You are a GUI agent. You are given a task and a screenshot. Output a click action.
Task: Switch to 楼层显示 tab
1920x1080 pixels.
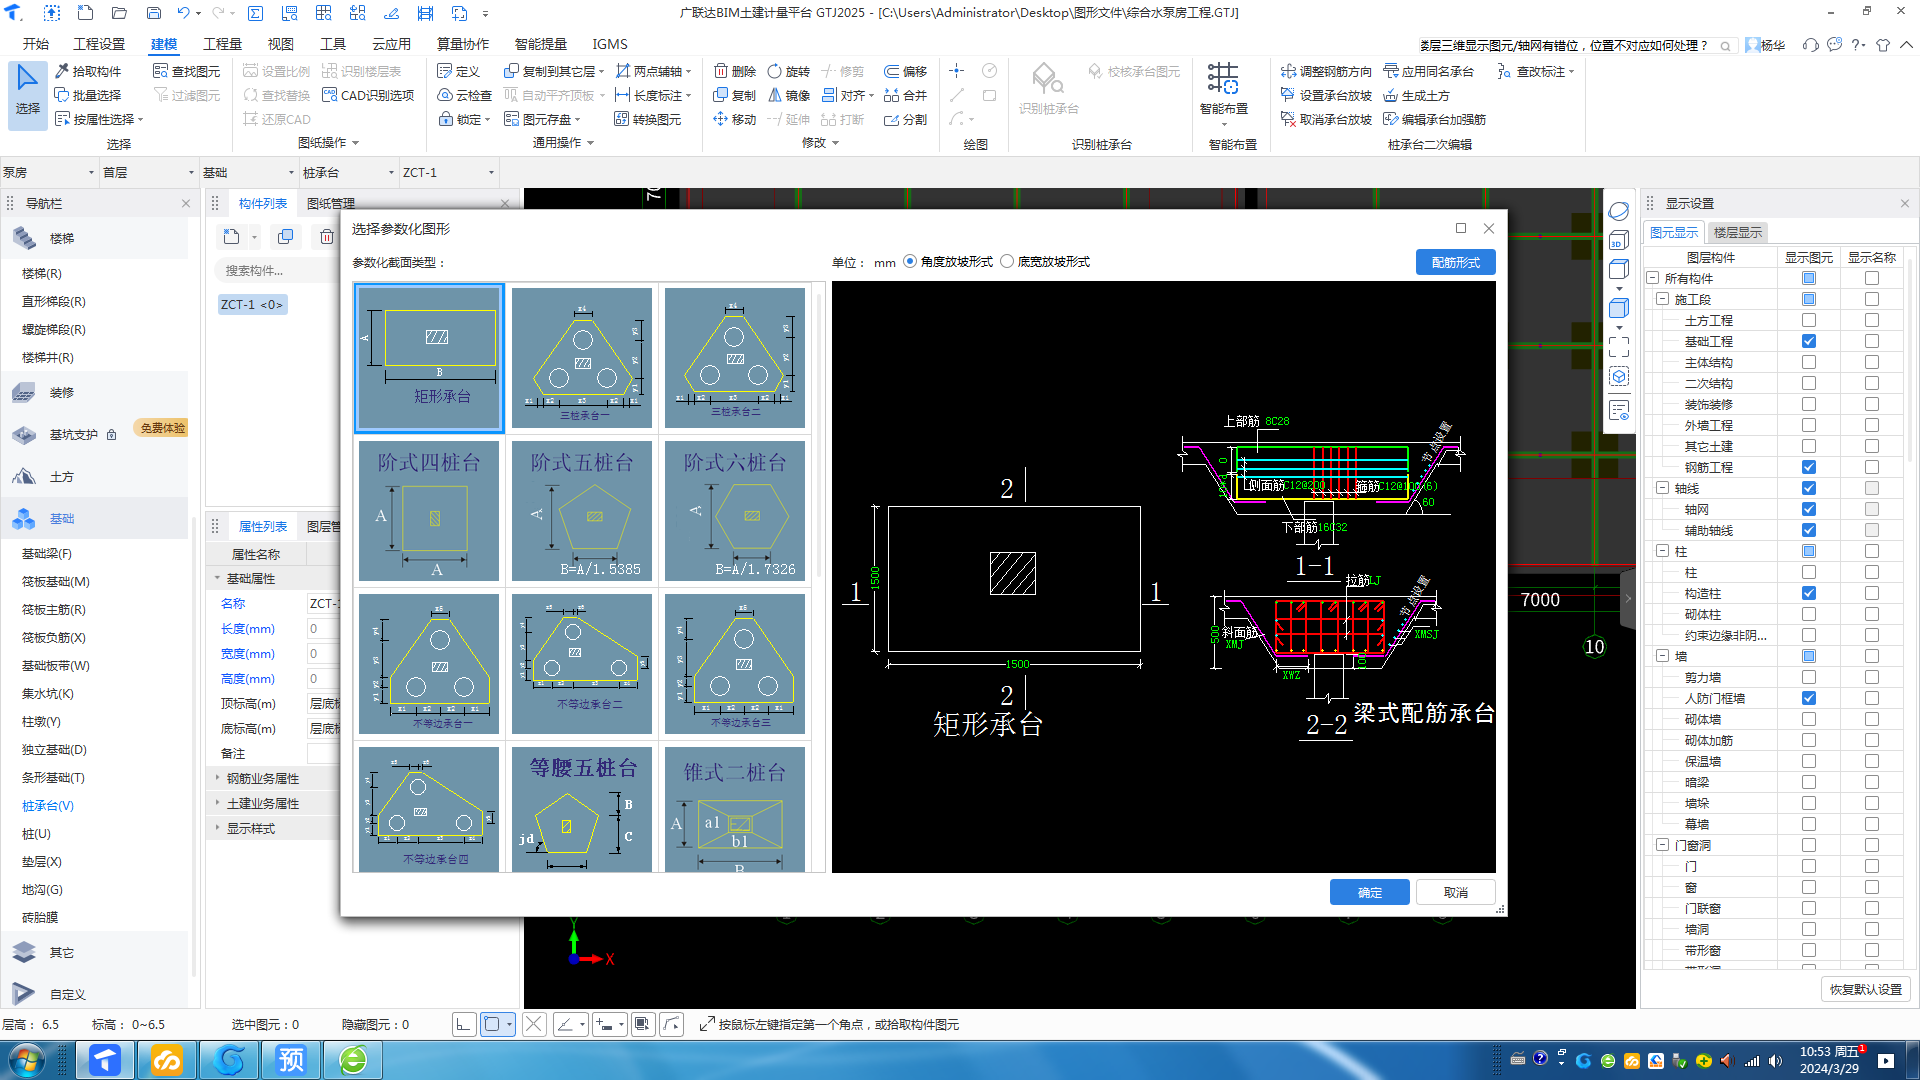coord(1737,232)
